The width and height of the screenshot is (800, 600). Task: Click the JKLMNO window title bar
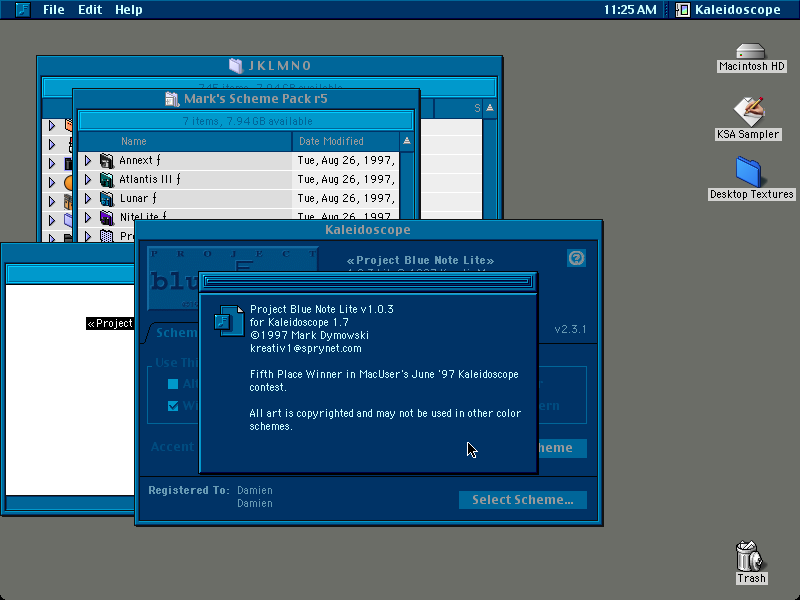(x=269, y=65)
